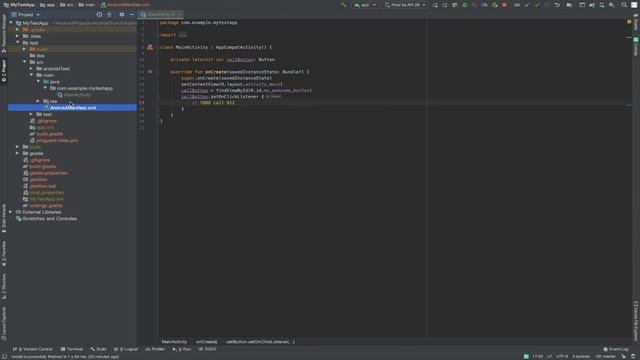The height and width of the screenshot is (360, 640).
Task: Click onCreate() breadcrumb below the editor
Action: pos(207,342)
